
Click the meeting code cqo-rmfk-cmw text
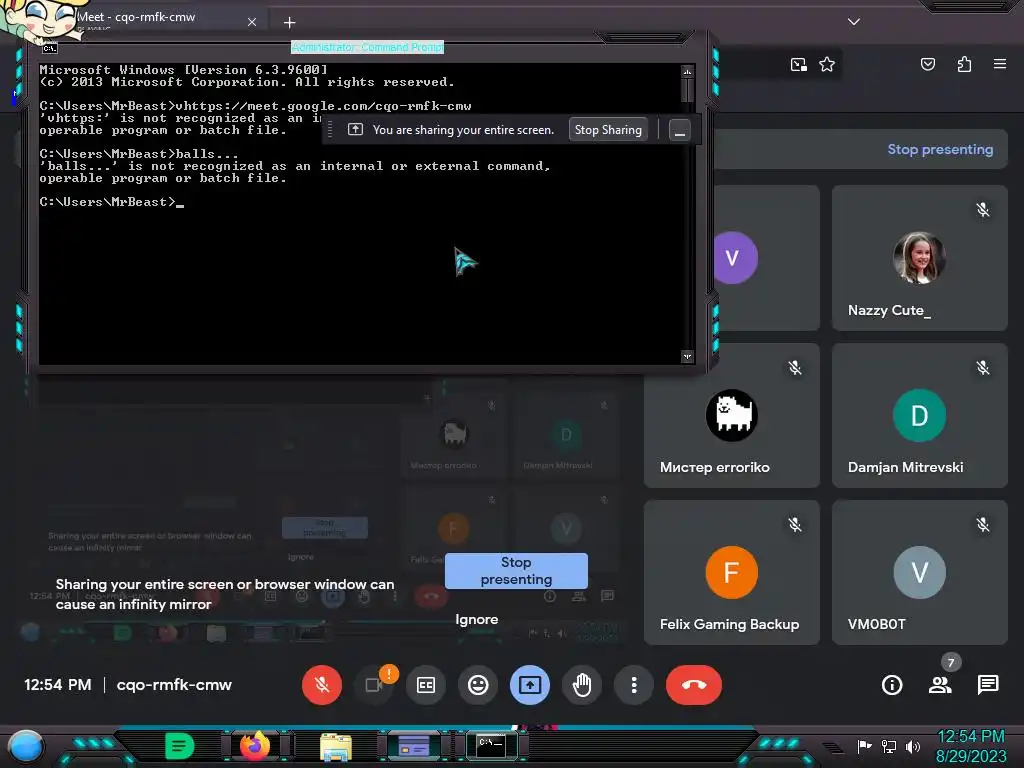174,685
